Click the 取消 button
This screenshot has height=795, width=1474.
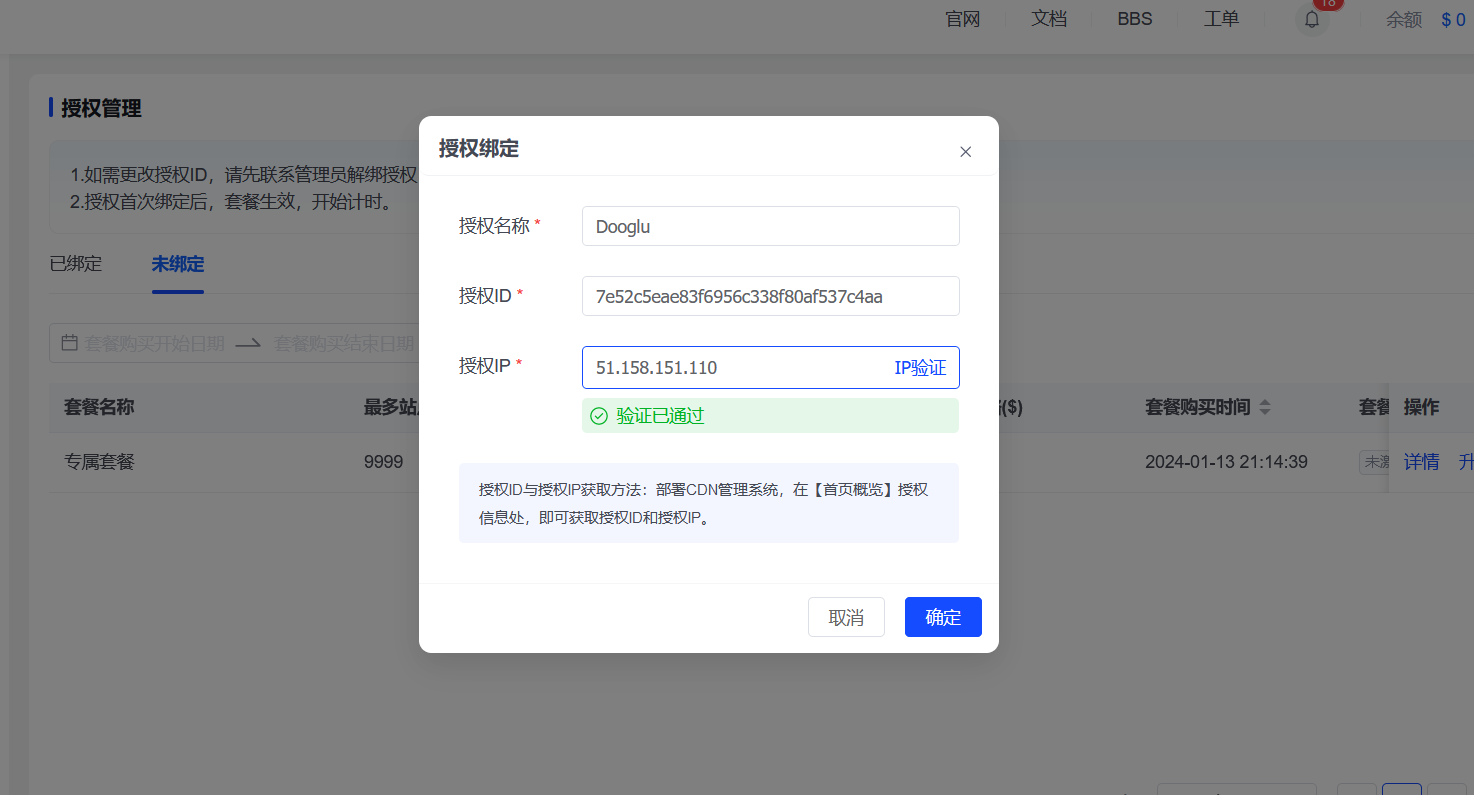(x=846, y=617)
